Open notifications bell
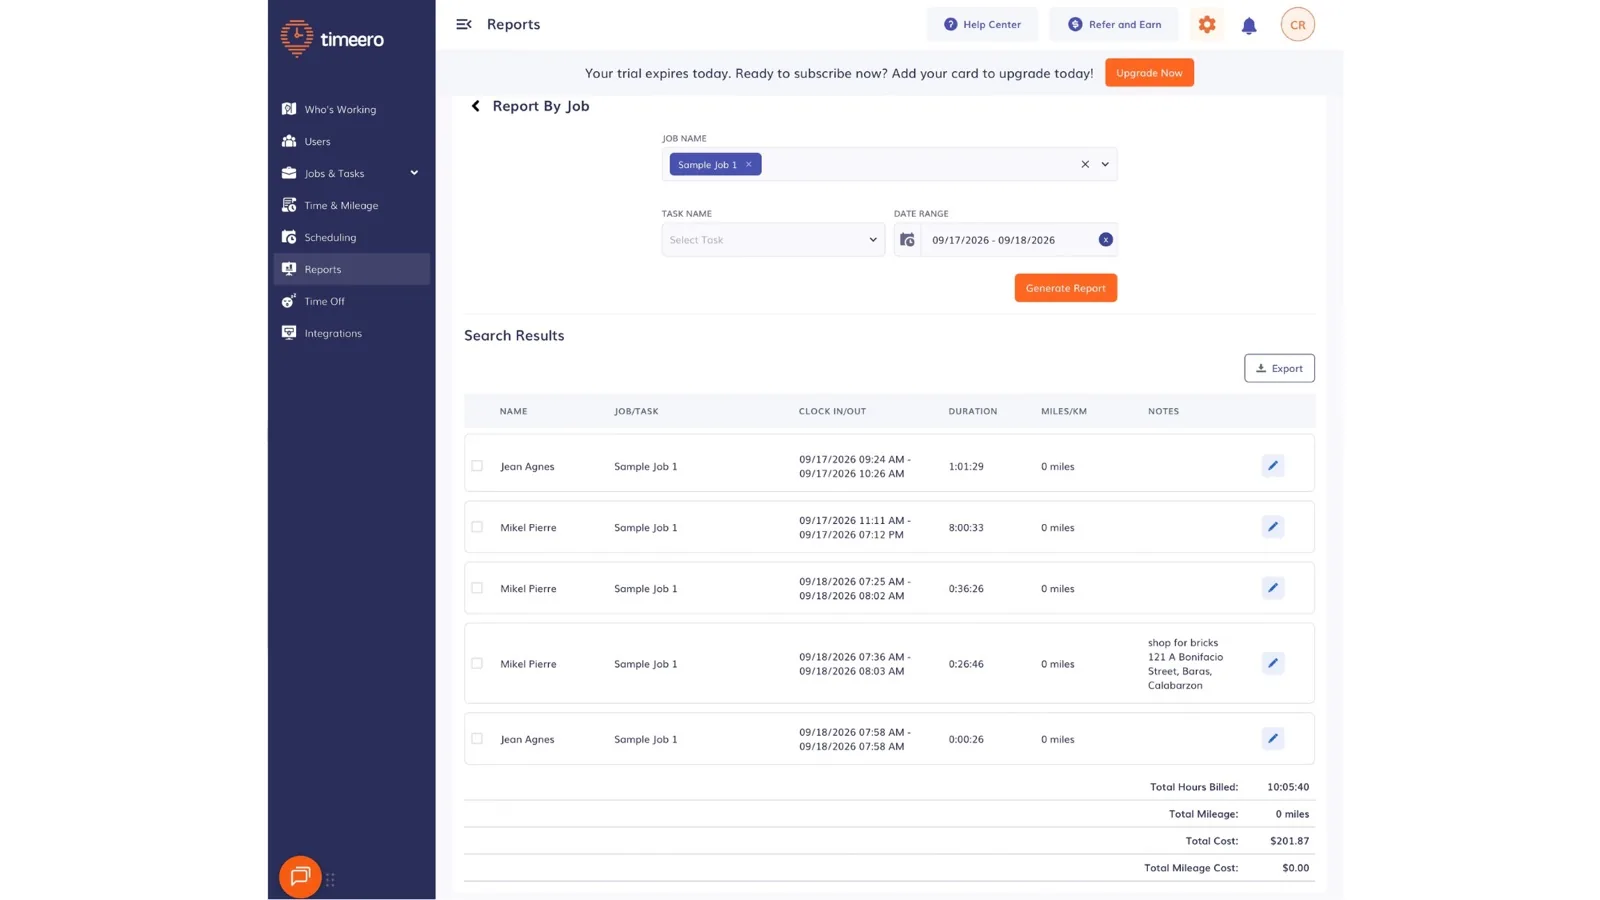 (x=1249, y=25)
